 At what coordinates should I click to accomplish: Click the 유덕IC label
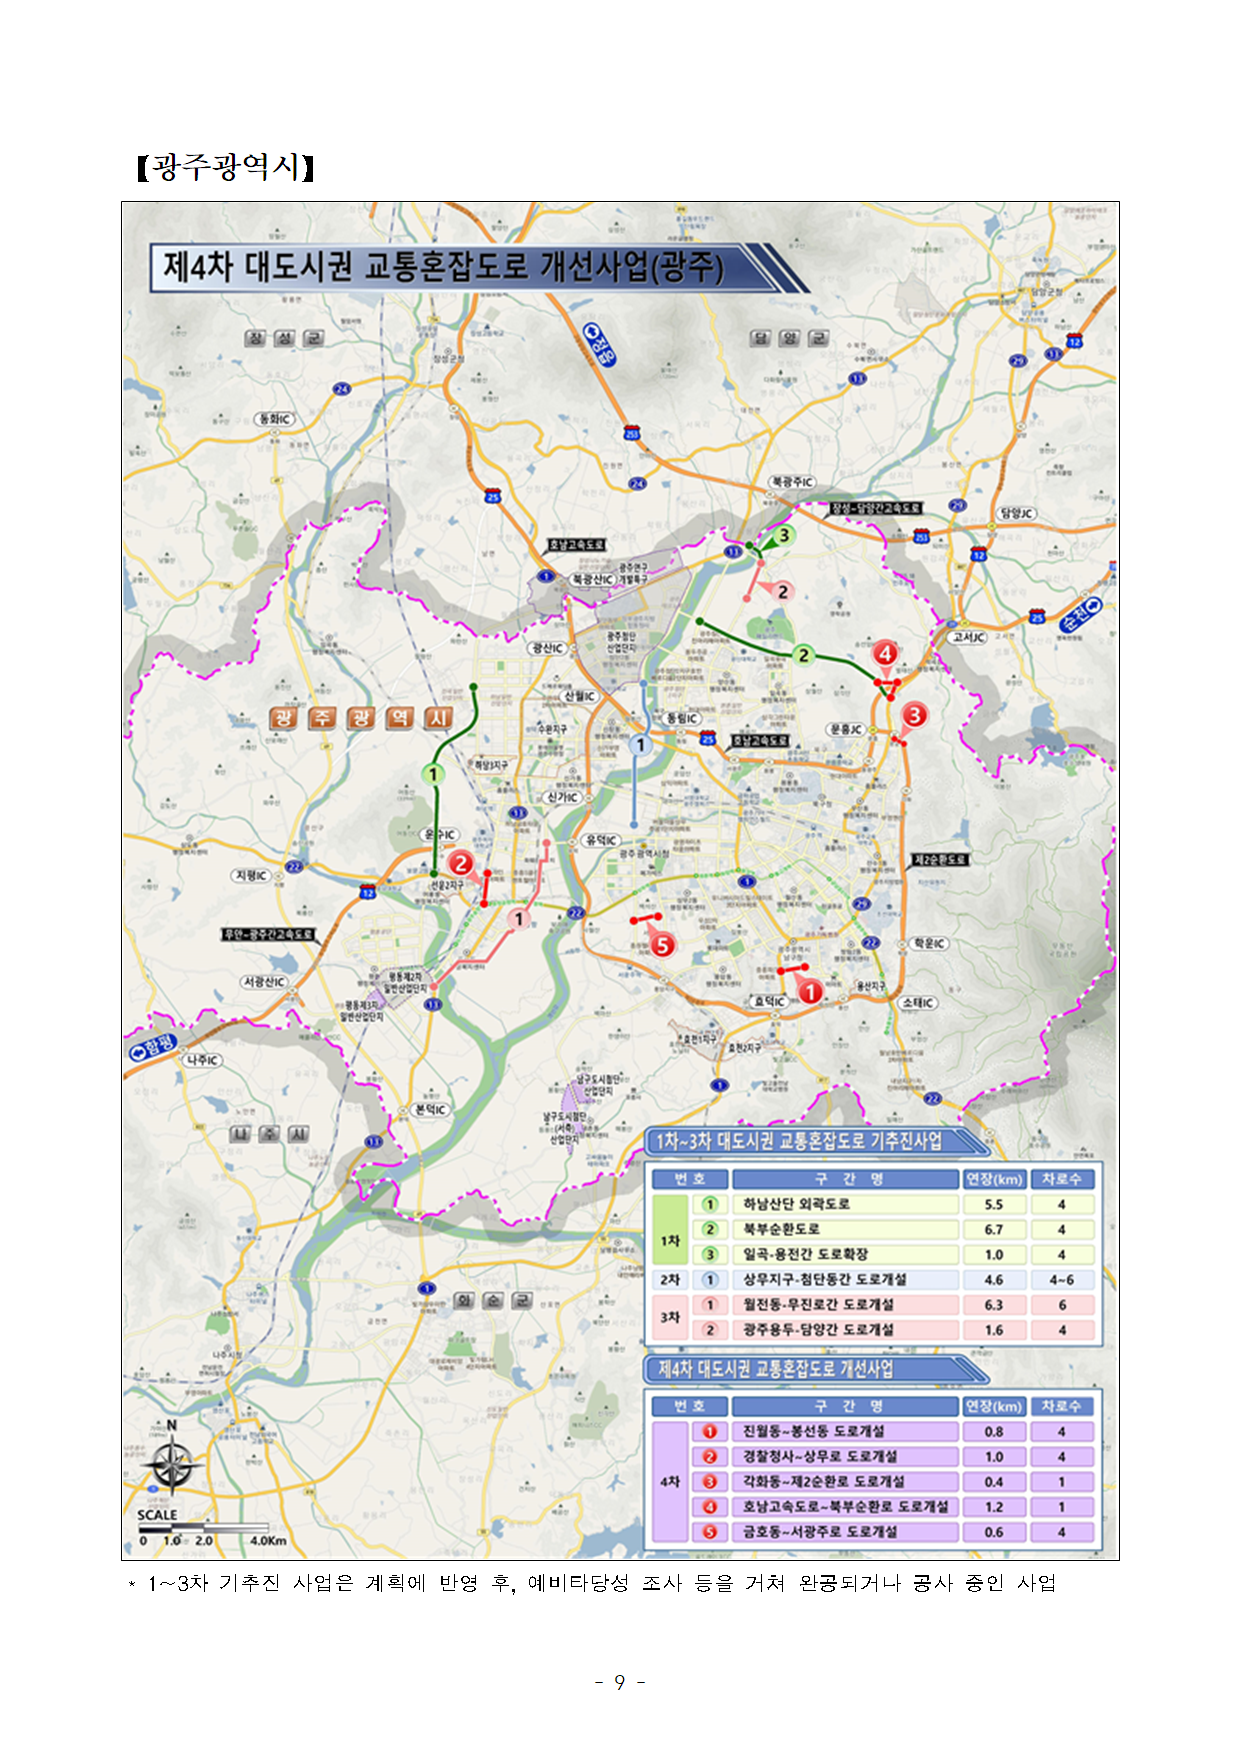[602, 840]
